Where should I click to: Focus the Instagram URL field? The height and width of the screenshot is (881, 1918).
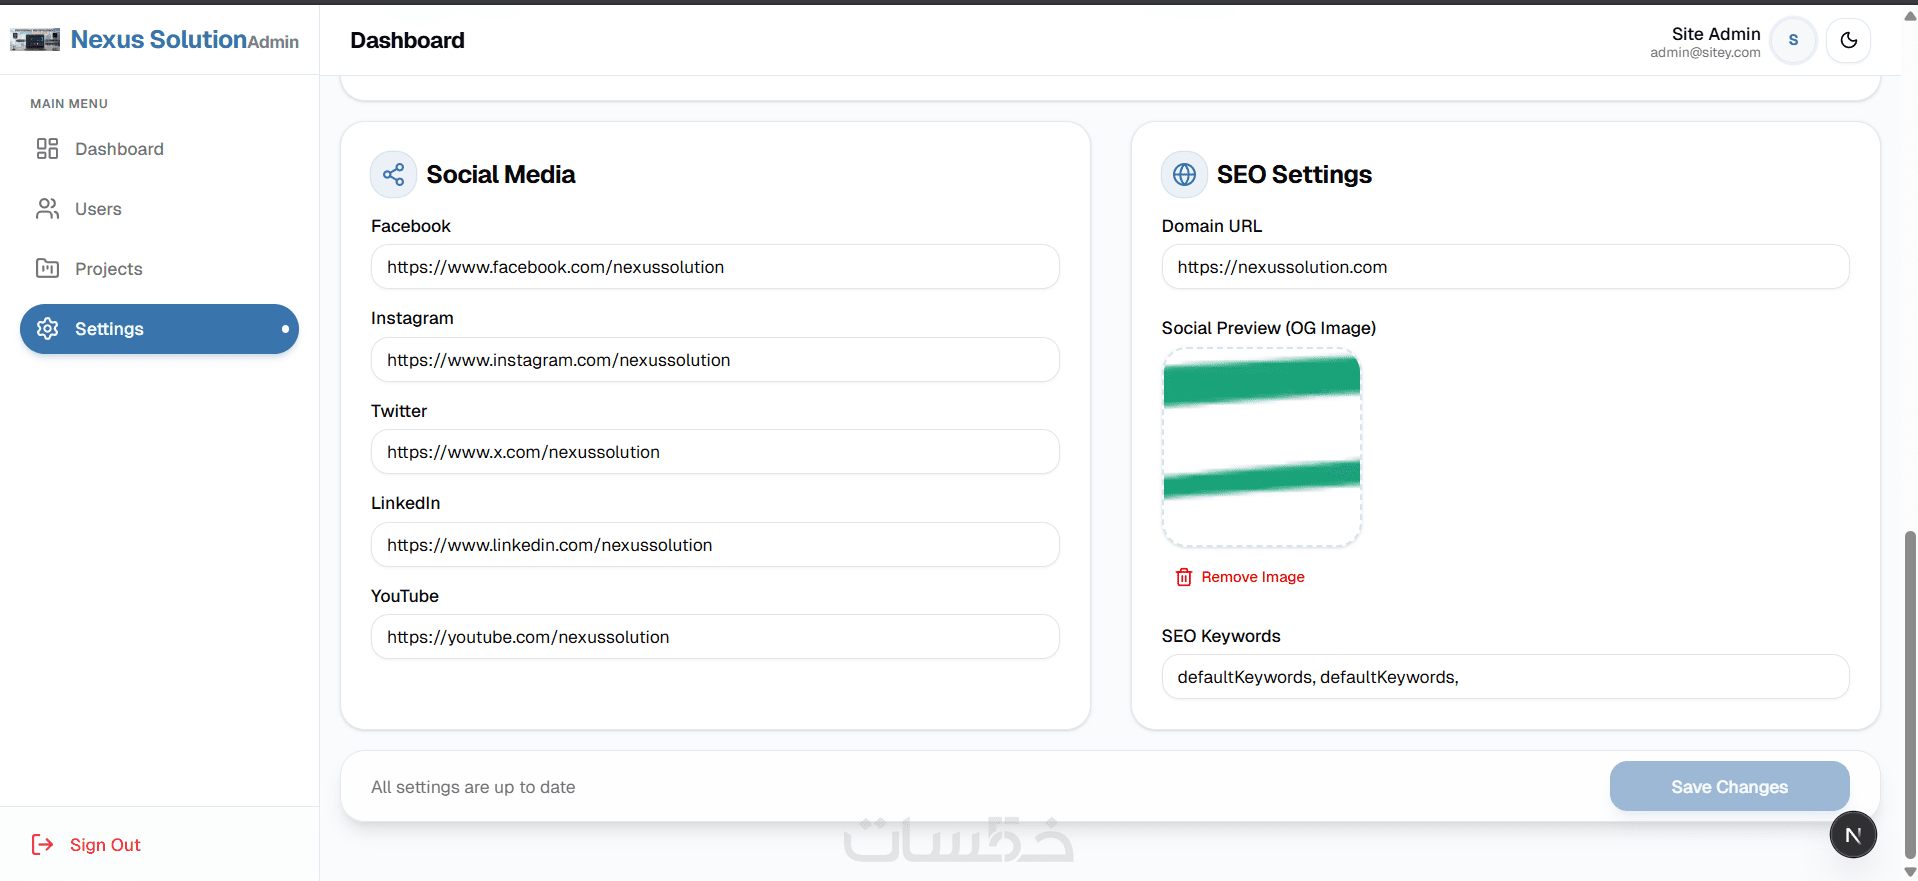coord(715,360)
